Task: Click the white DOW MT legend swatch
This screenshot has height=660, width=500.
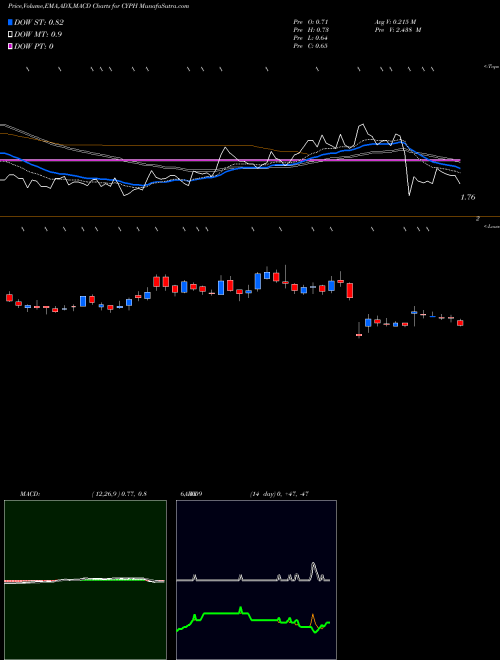Action: [11, 34]
